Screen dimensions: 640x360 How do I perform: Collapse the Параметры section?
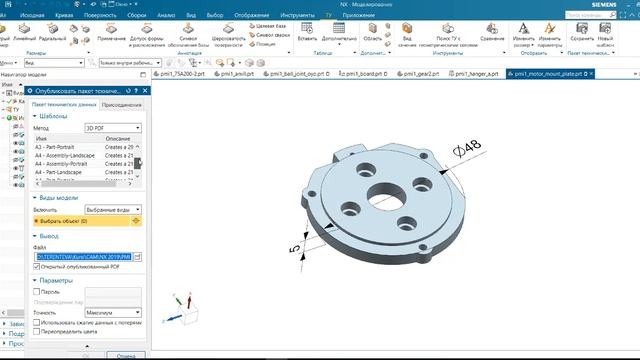(x=35, y=280)
